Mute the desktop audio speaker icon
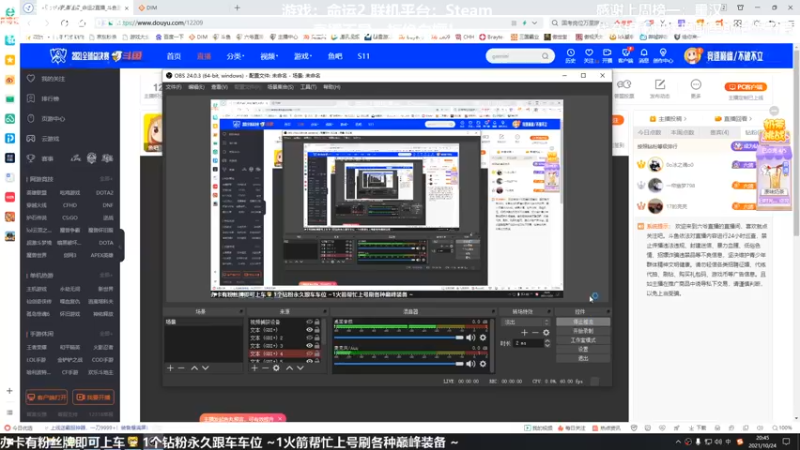 (x=470, y=337)
